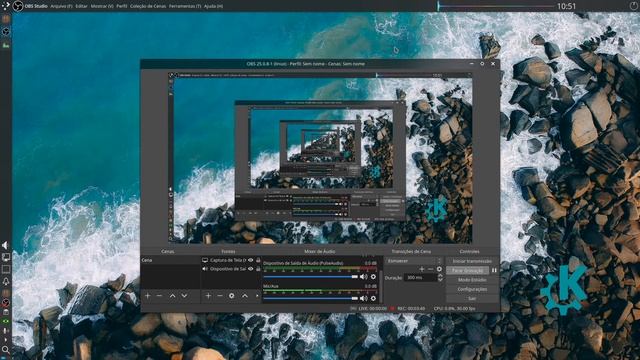The height and width of the screenshot is (360, 640).
Task: Remove the transition with the minus icon
Action: 431,269
